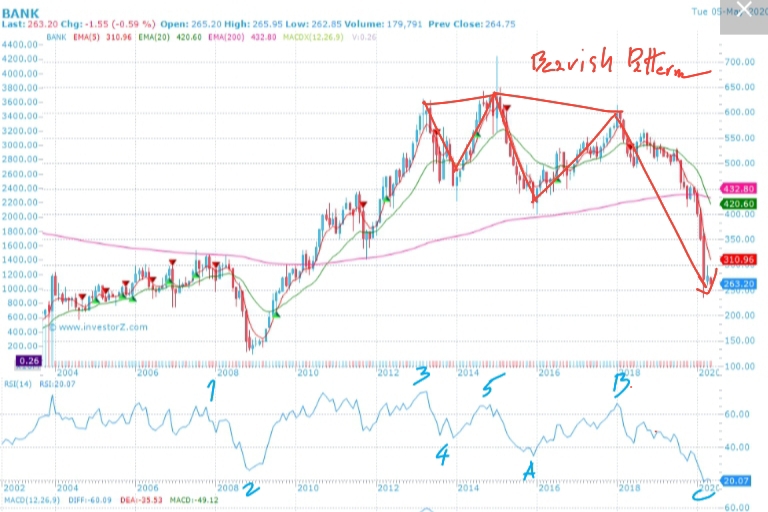Click the large BANK ticker title
The width and height of the screenshot is (768, 512).
click(x=21, y=14)
